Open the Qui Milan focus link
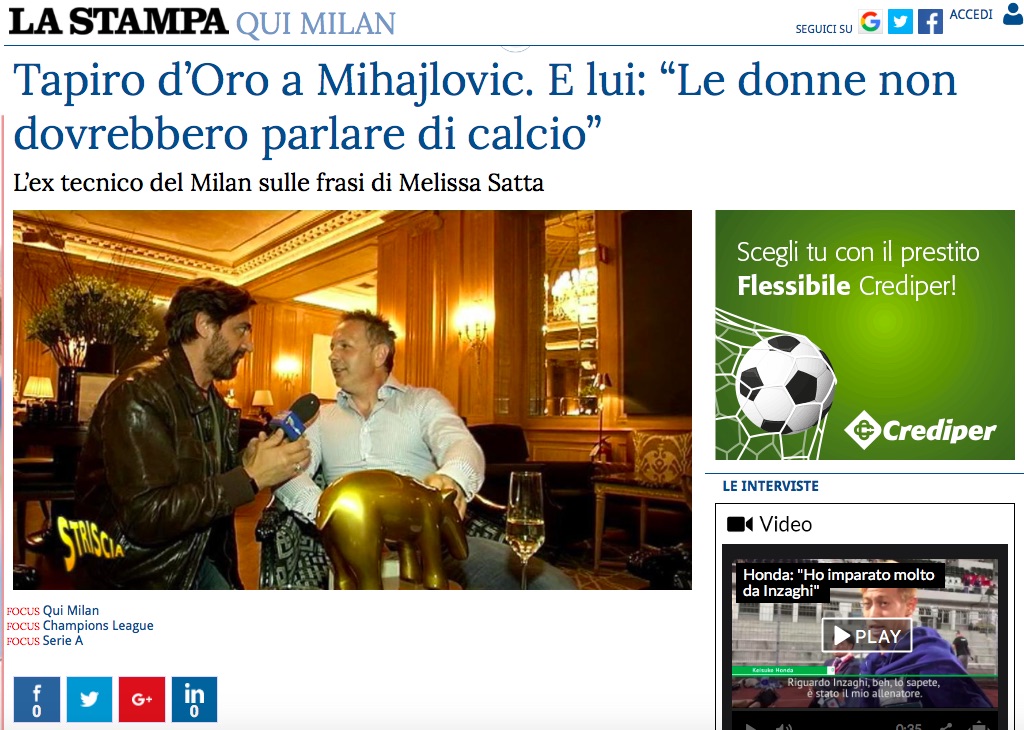The width and height of the screenshot is (1024, 730). coord(71,611)
